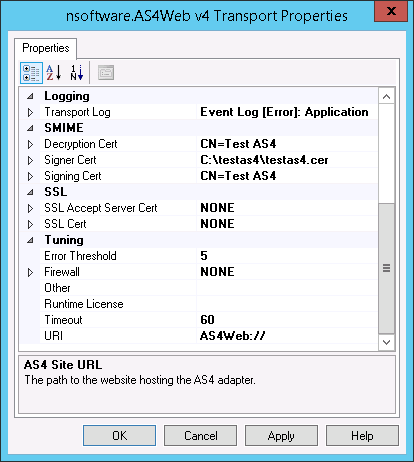Expand the Signer Cert property

coord(30,160)
